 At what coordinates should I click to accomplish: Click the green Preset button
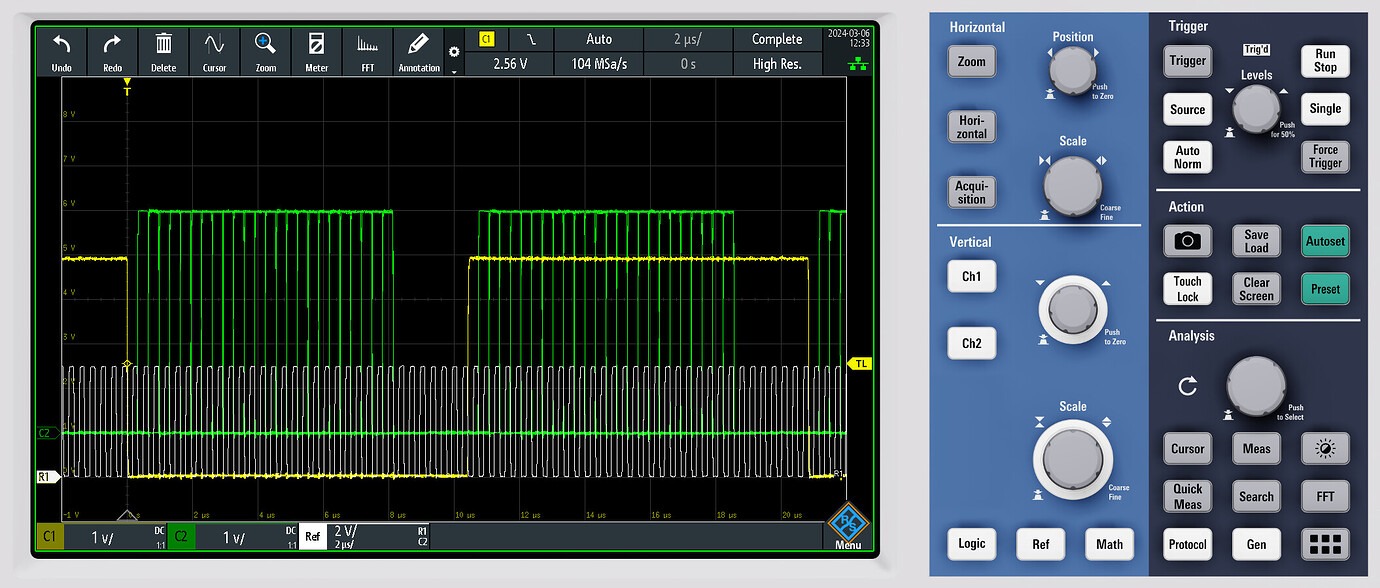point(1324,289)
